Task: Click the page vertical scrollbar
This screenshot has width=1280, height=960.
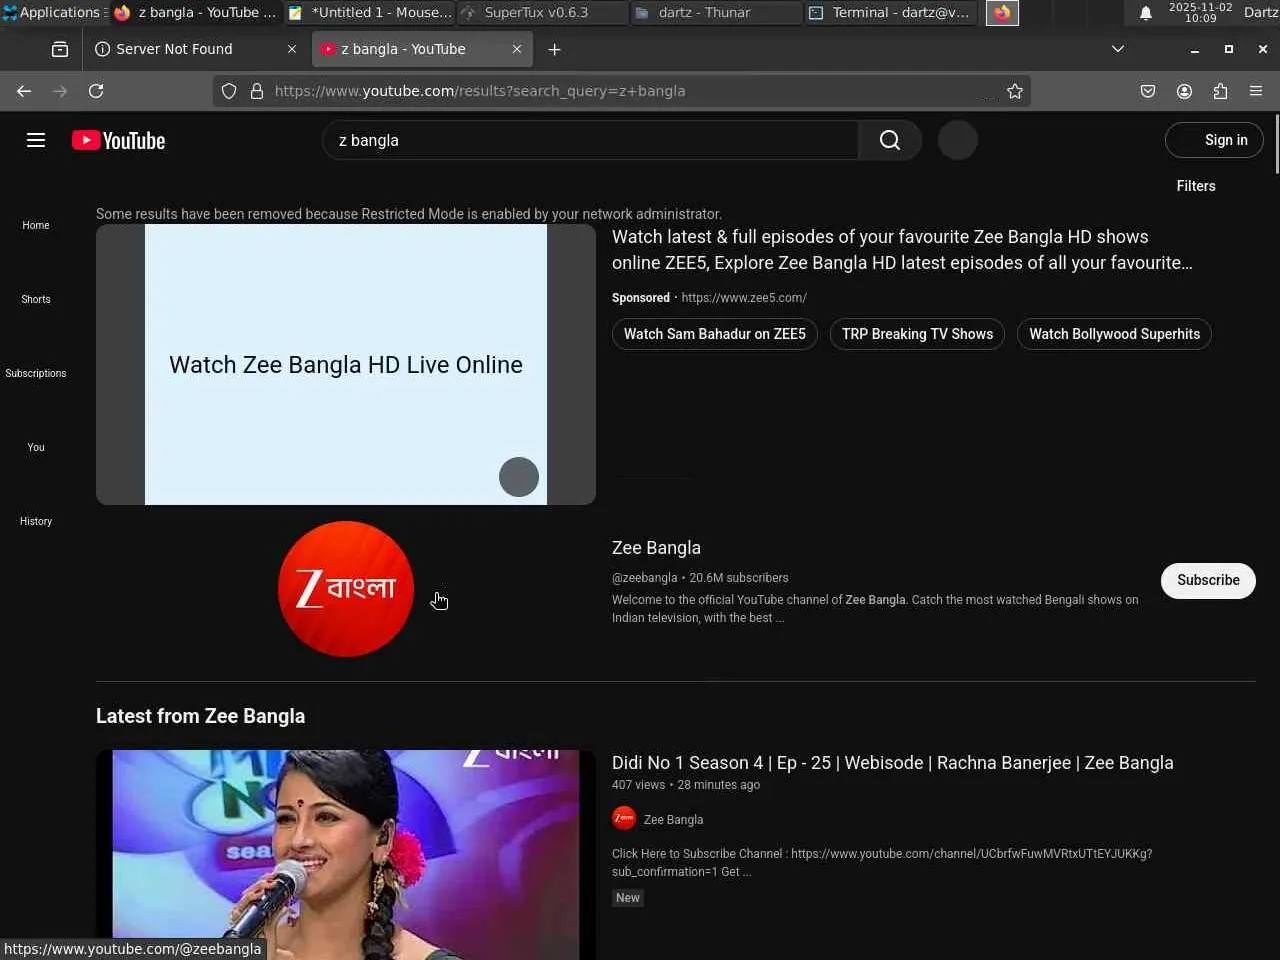Action: pos(1276,145)
